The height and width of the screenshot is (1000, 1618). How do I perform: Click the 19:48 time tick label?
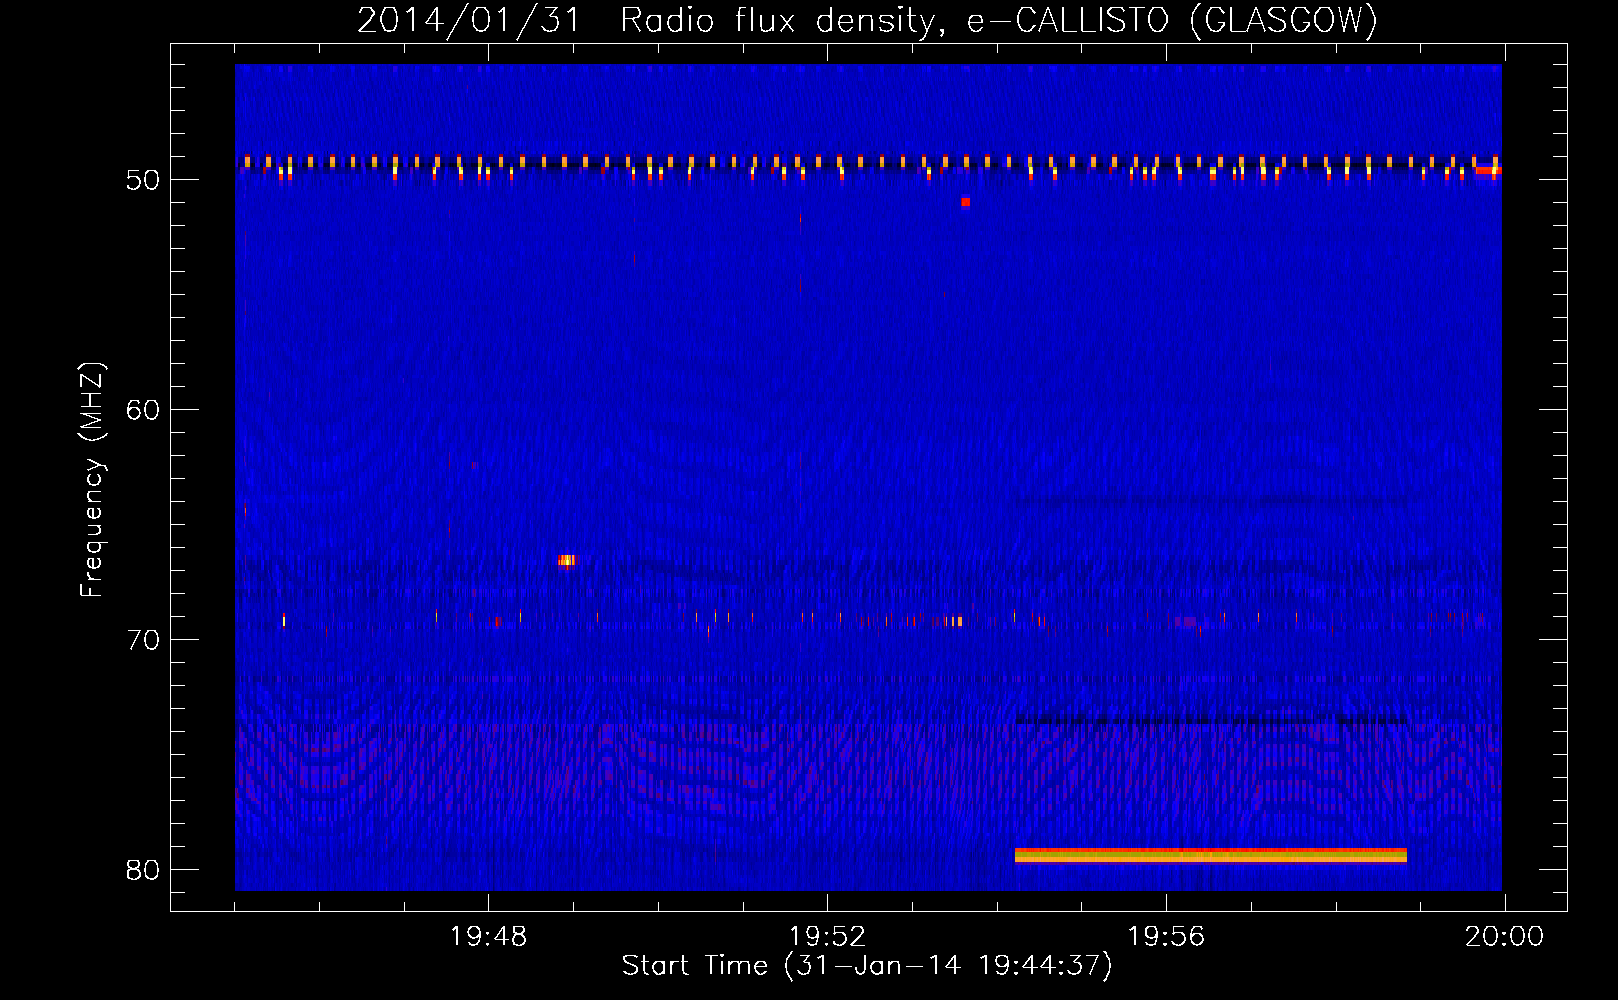pyautogui.click(x=488, y=936)
